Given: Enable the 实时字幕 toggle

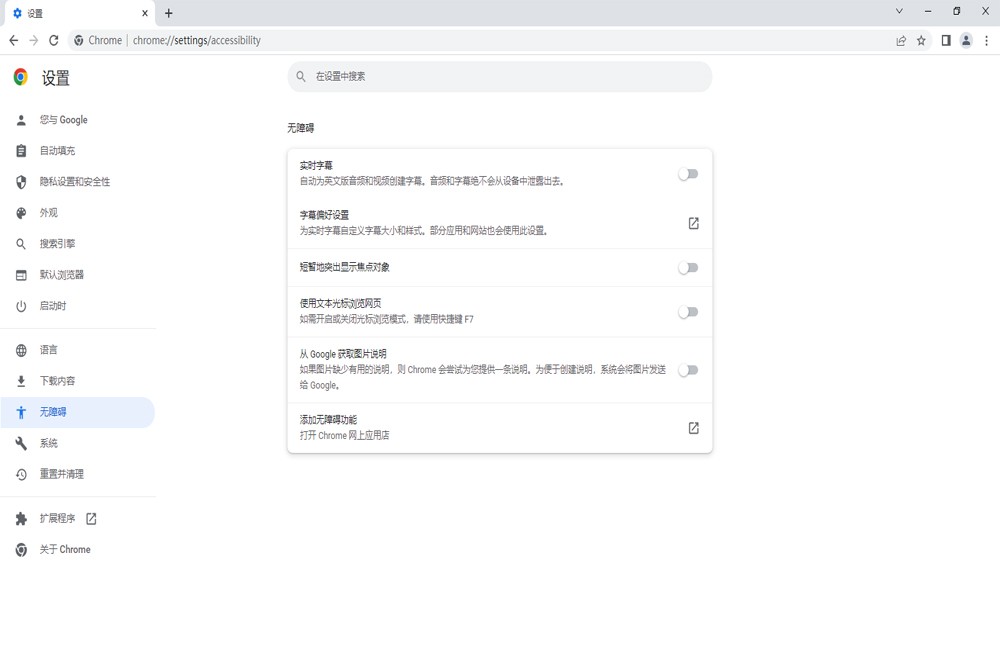Looking at the screenshot, I should tap(688, 173).
